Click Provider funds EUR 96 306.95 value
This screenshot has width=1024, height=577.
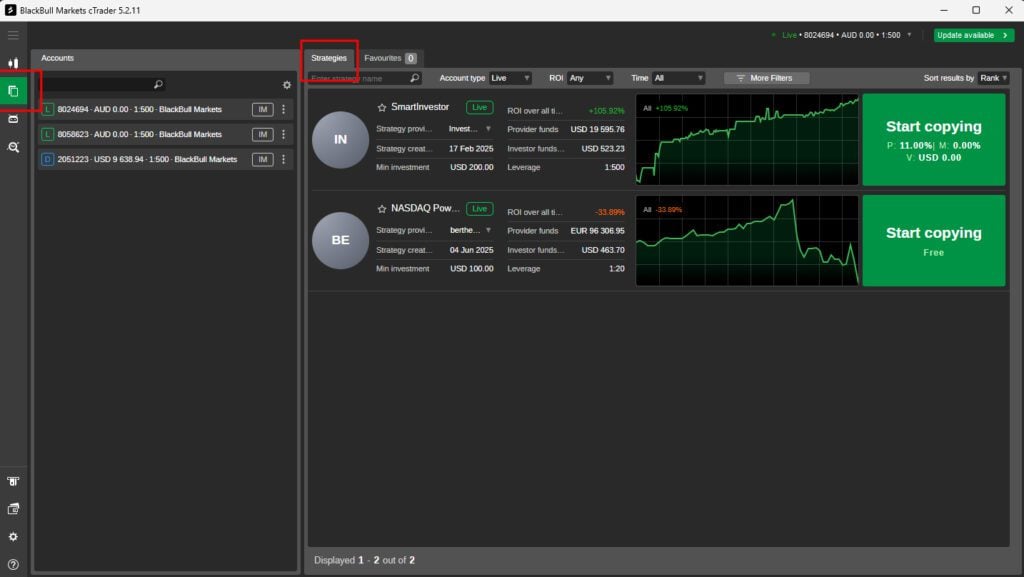pyautogui.click(x=598, y=230)
